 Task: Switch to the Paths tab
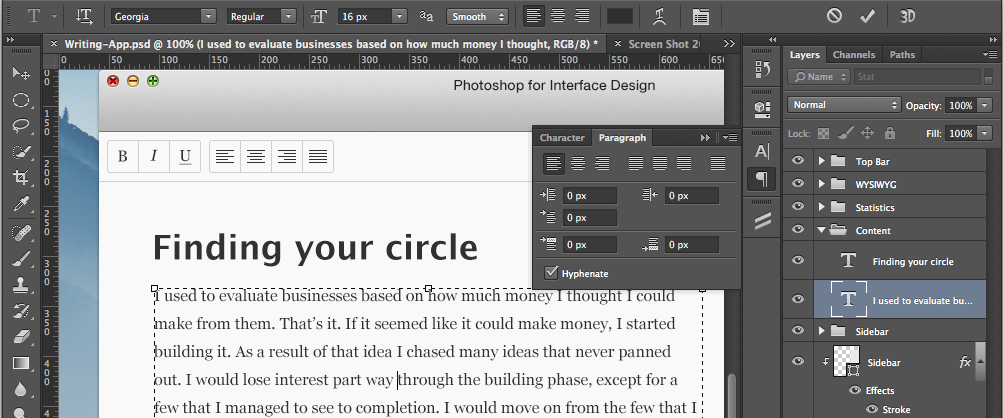[902, 55]
